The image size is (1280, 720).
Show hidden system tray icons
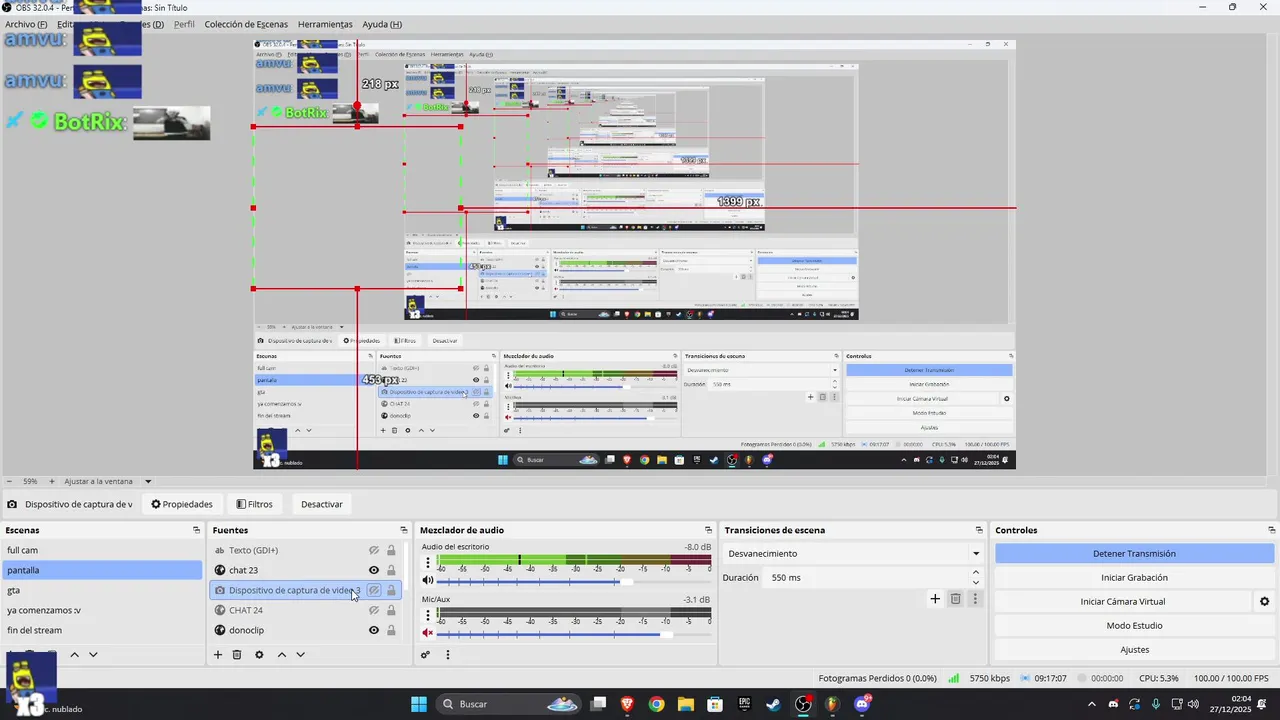click(x=1091, y=704)
